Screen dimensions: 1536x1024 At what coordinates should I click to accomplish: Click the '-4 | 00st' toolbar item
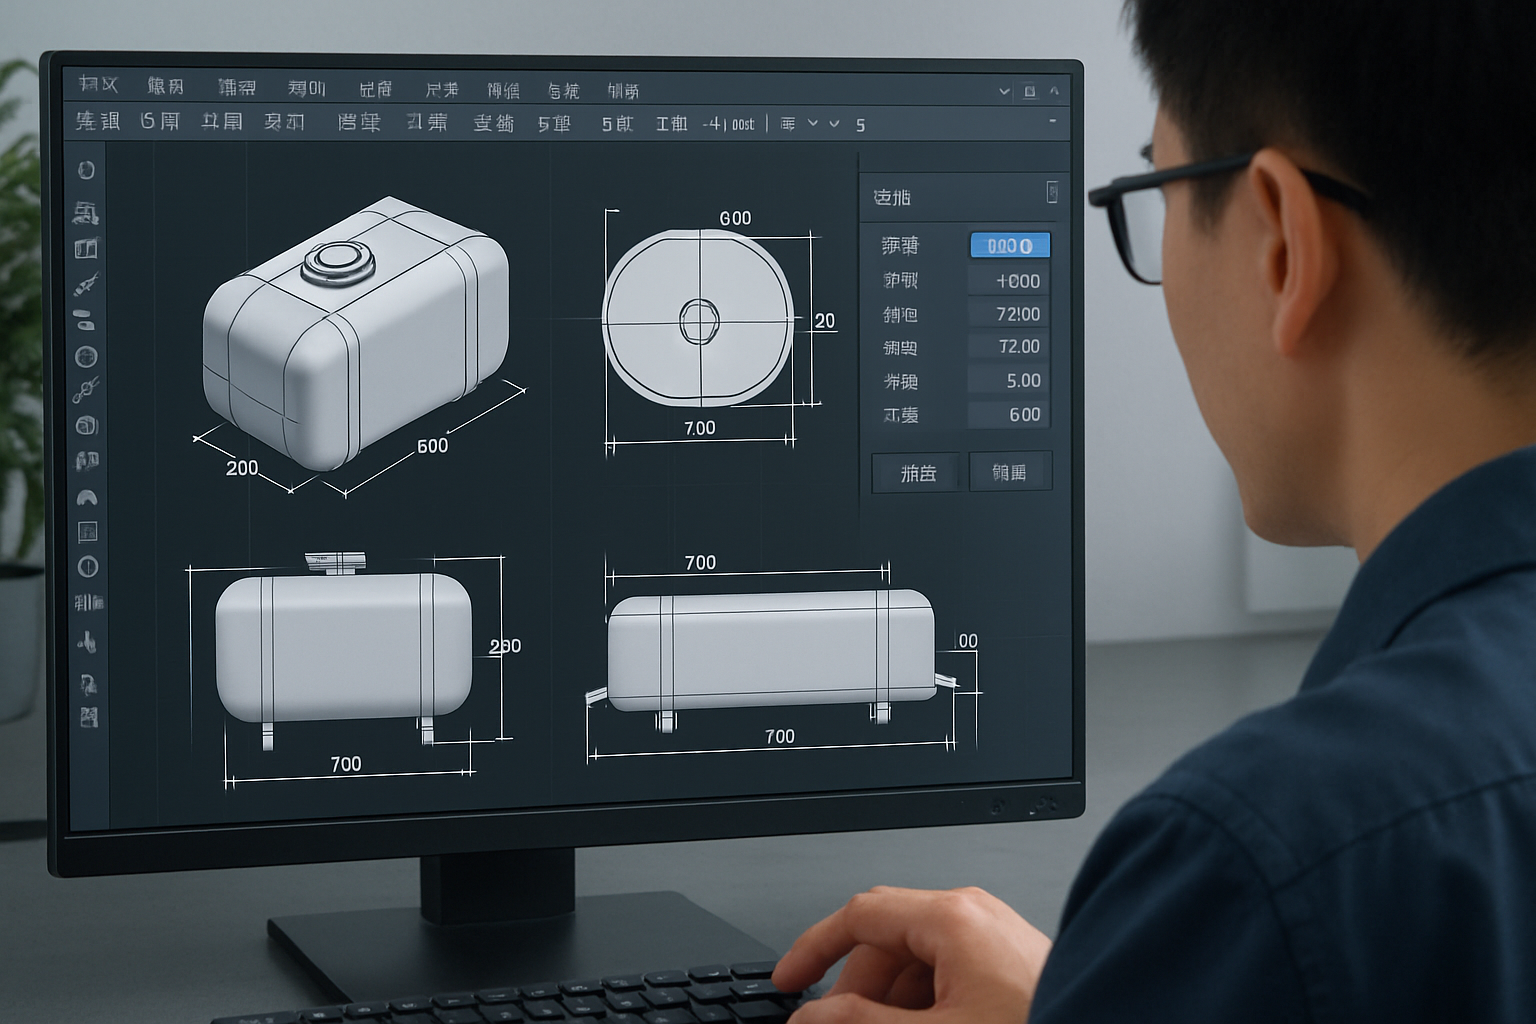[x=728, y=124]
